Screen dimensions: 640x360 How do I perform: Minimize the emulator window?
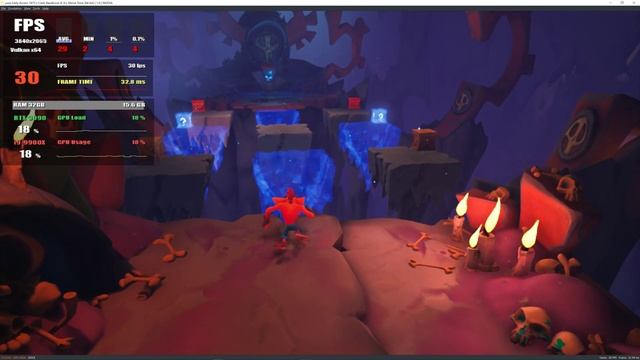click(x=611, y=2)
